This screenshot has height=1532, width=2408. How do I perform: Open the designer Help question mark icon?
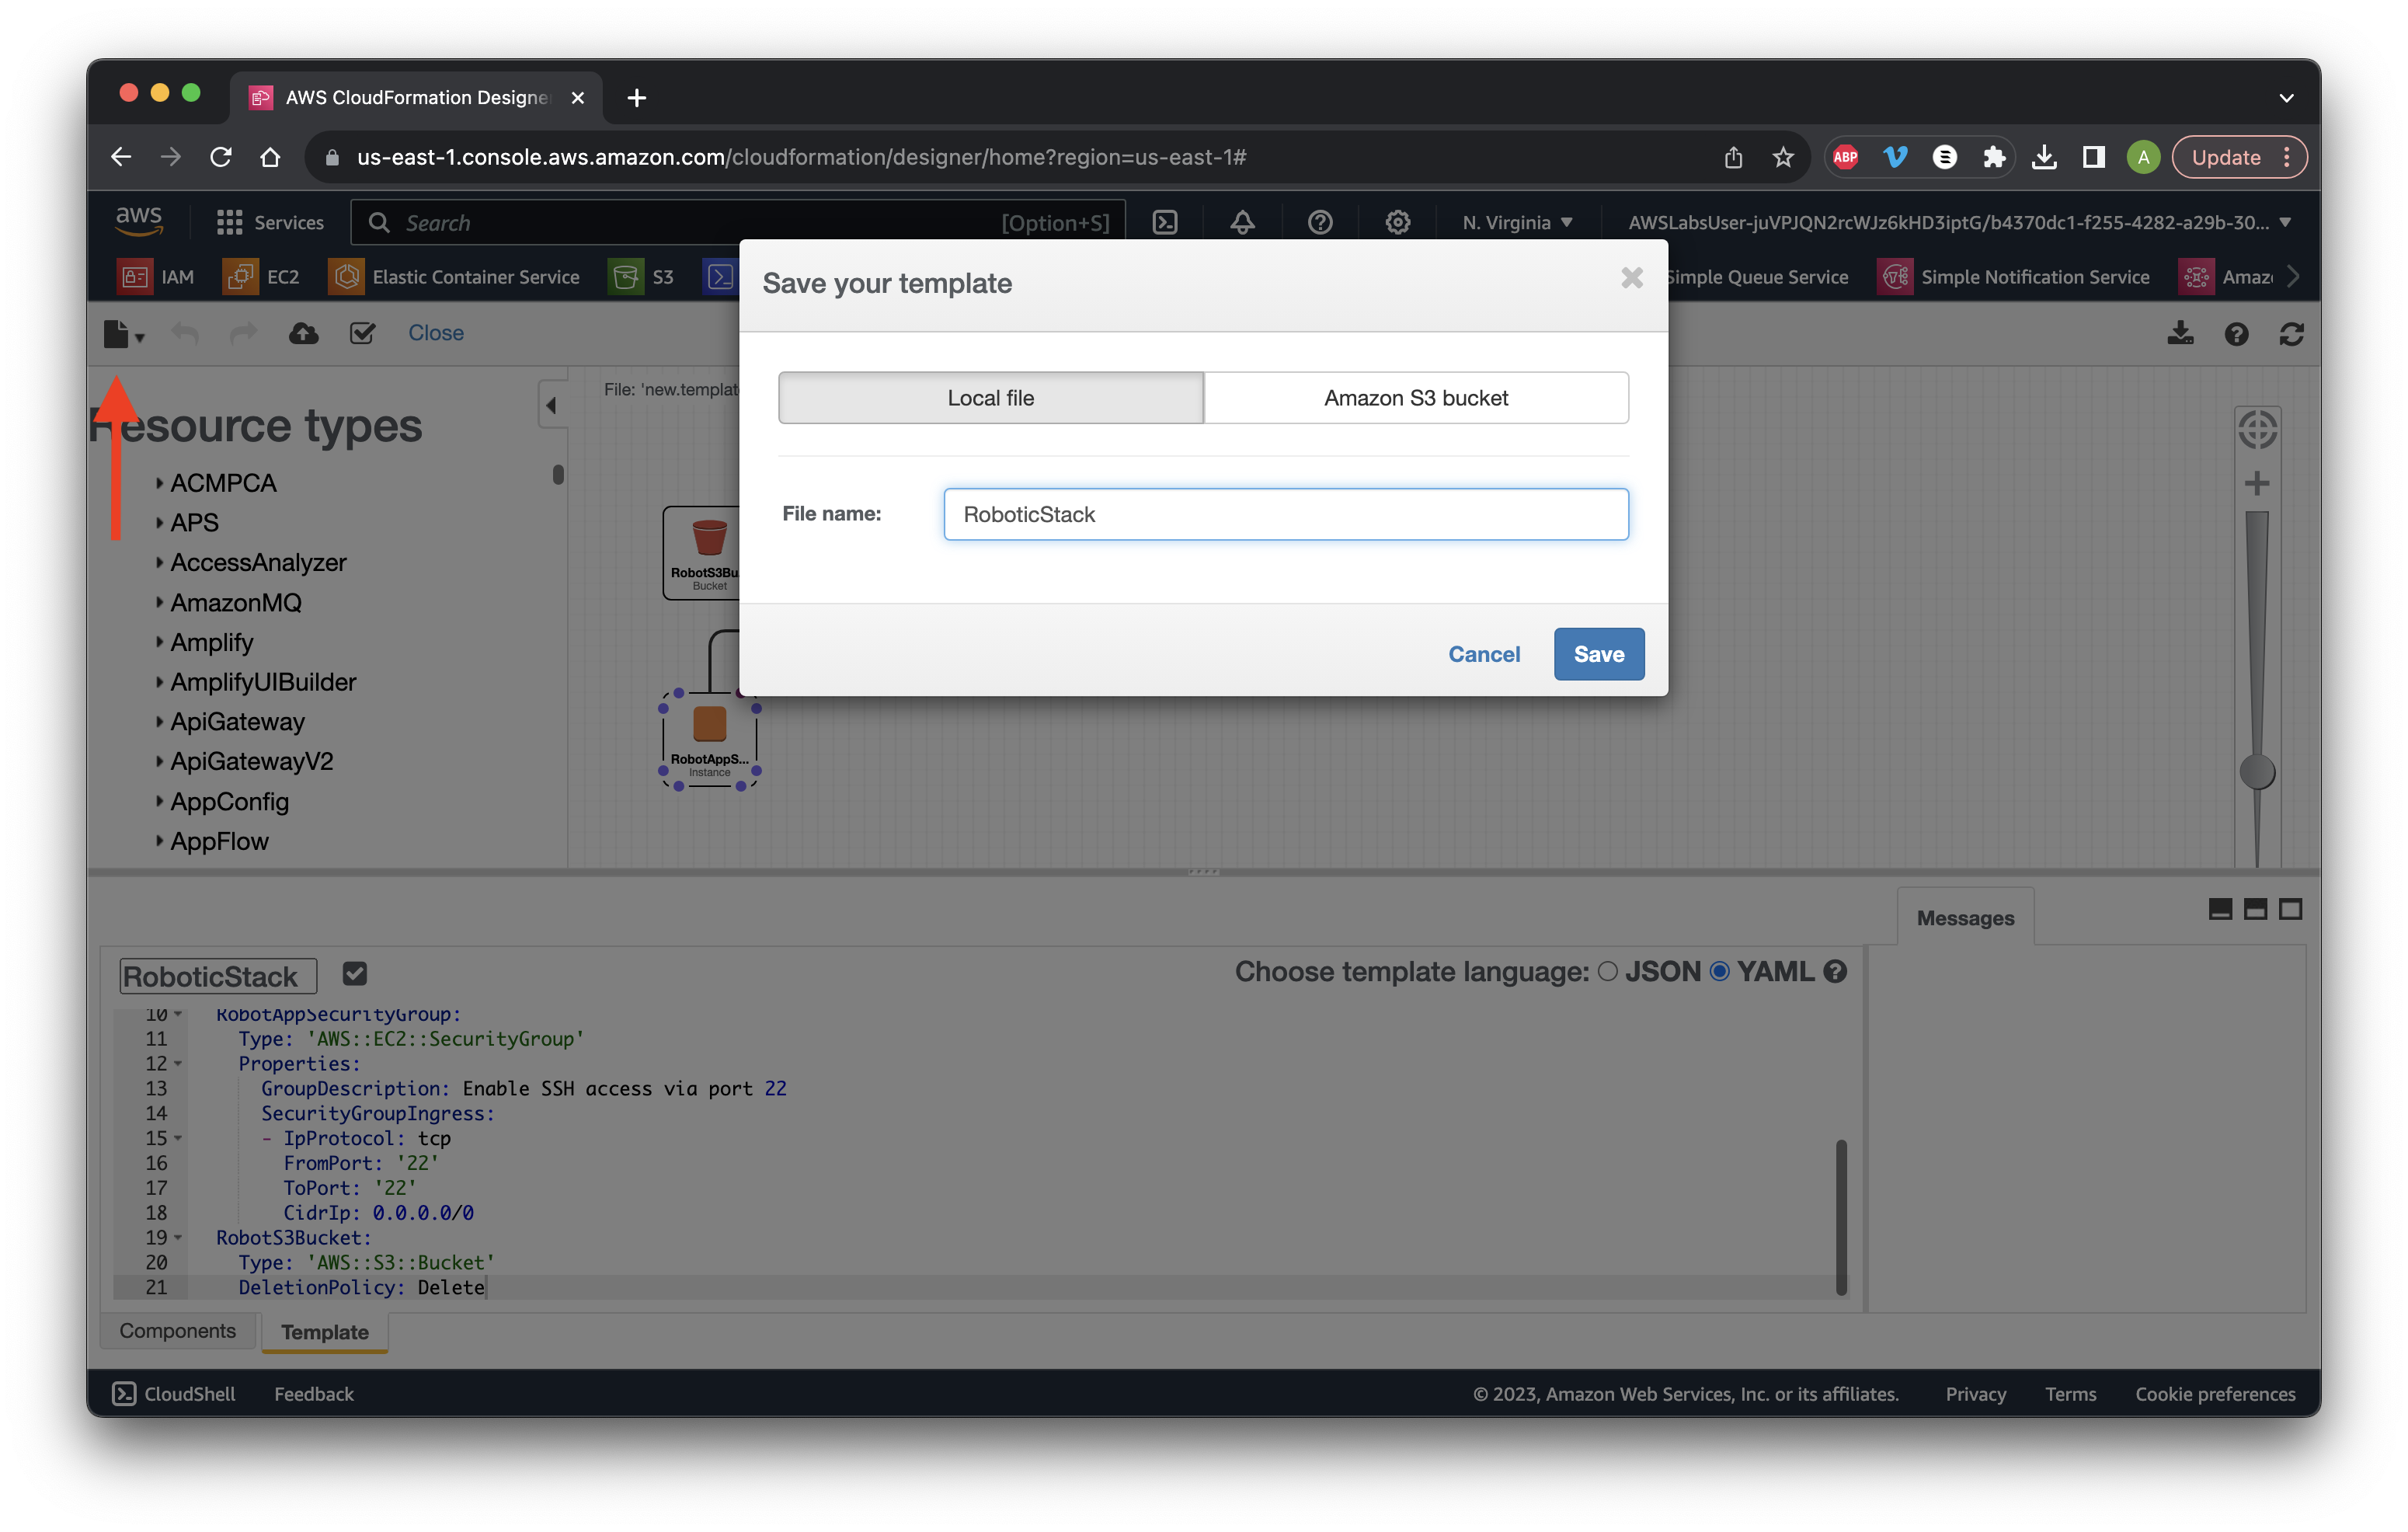[2236, 335]
